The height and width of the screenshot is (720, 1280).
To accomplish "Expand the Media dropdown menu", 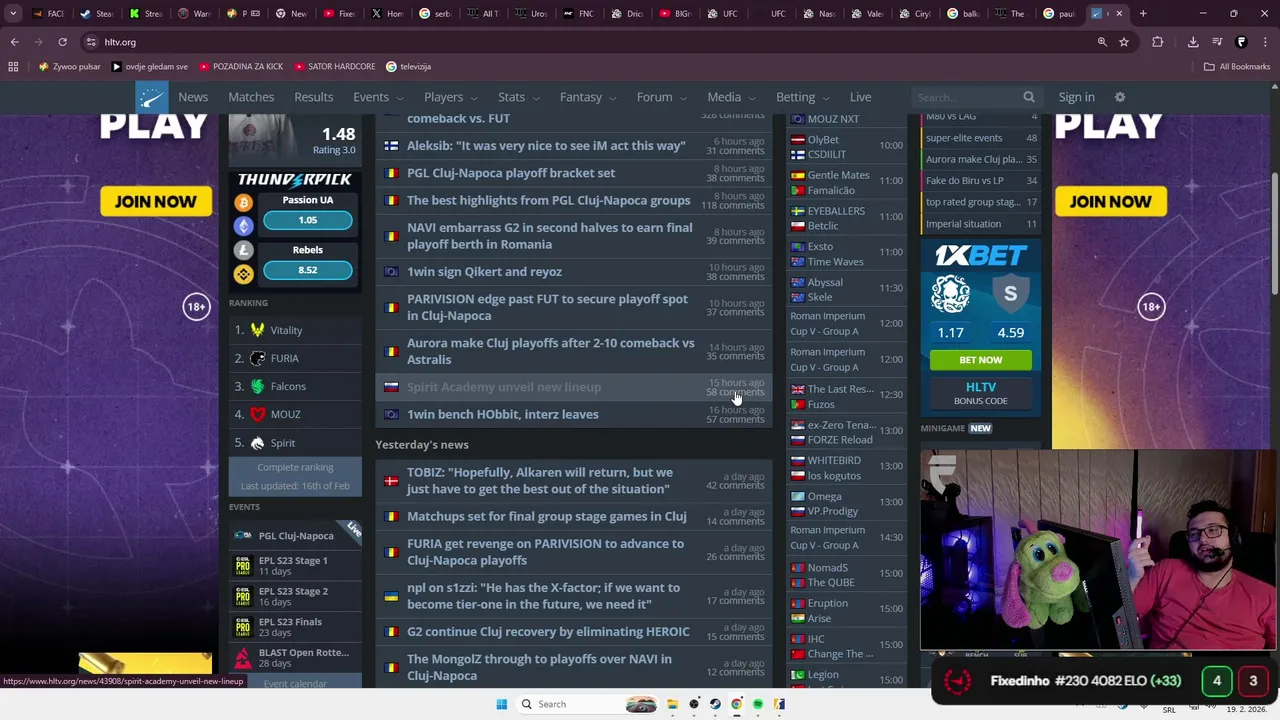I will 731,97.
